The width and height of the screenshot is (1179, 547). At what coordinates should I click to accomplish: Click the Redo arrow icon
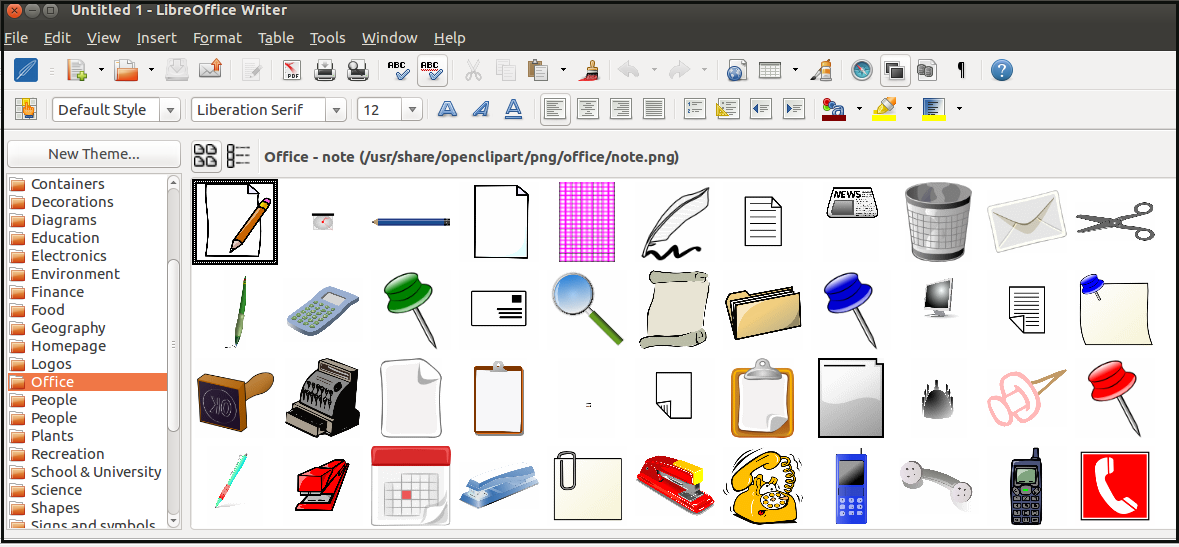click(x=680, y=71)
